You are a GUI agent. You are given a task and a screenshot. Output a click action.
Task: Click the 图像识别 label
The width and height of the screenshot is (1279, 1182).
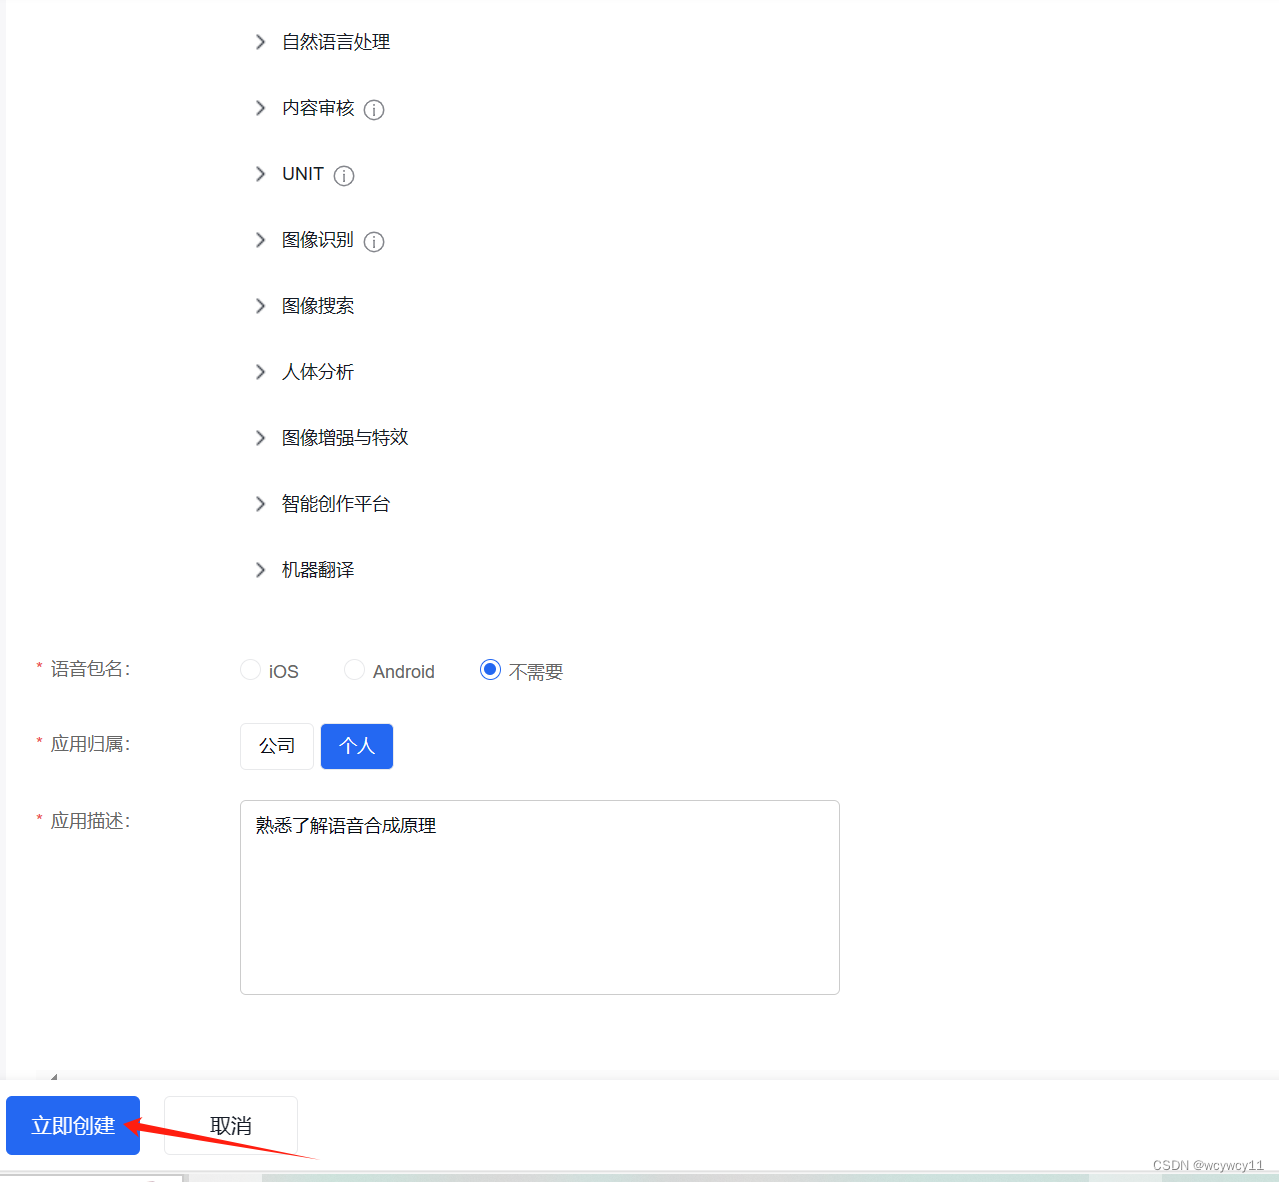click(x=318, y=240)
